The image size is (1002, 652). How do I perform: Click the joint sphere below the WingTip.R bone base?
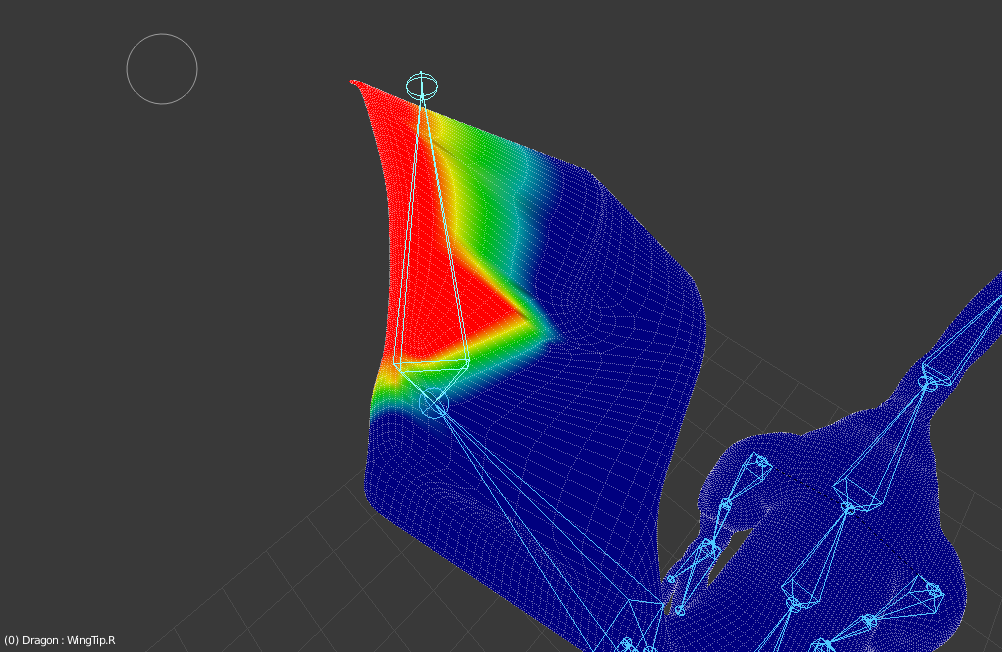tap(434, 403)
